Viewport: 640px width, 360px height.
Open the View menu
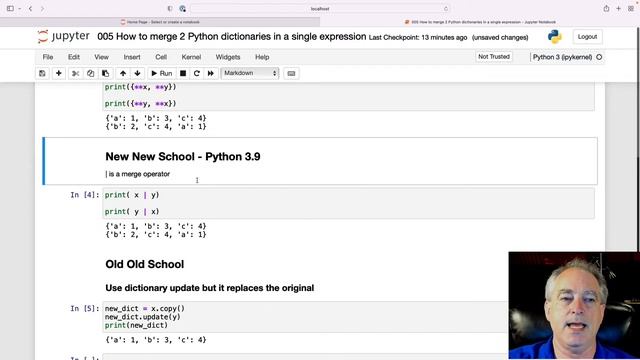click(101, 57)
